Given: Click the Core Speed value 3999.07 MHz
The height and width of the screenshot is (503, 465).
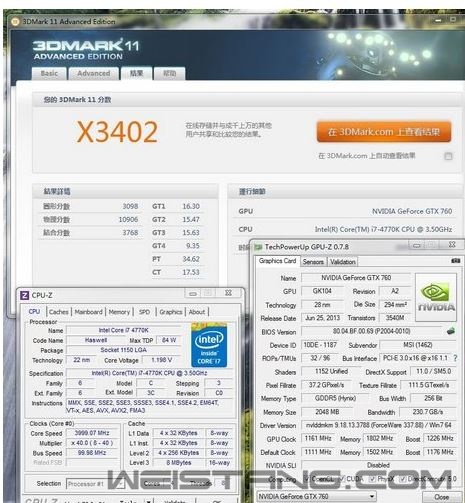Looking at the screenshot, I should [92, 433].
